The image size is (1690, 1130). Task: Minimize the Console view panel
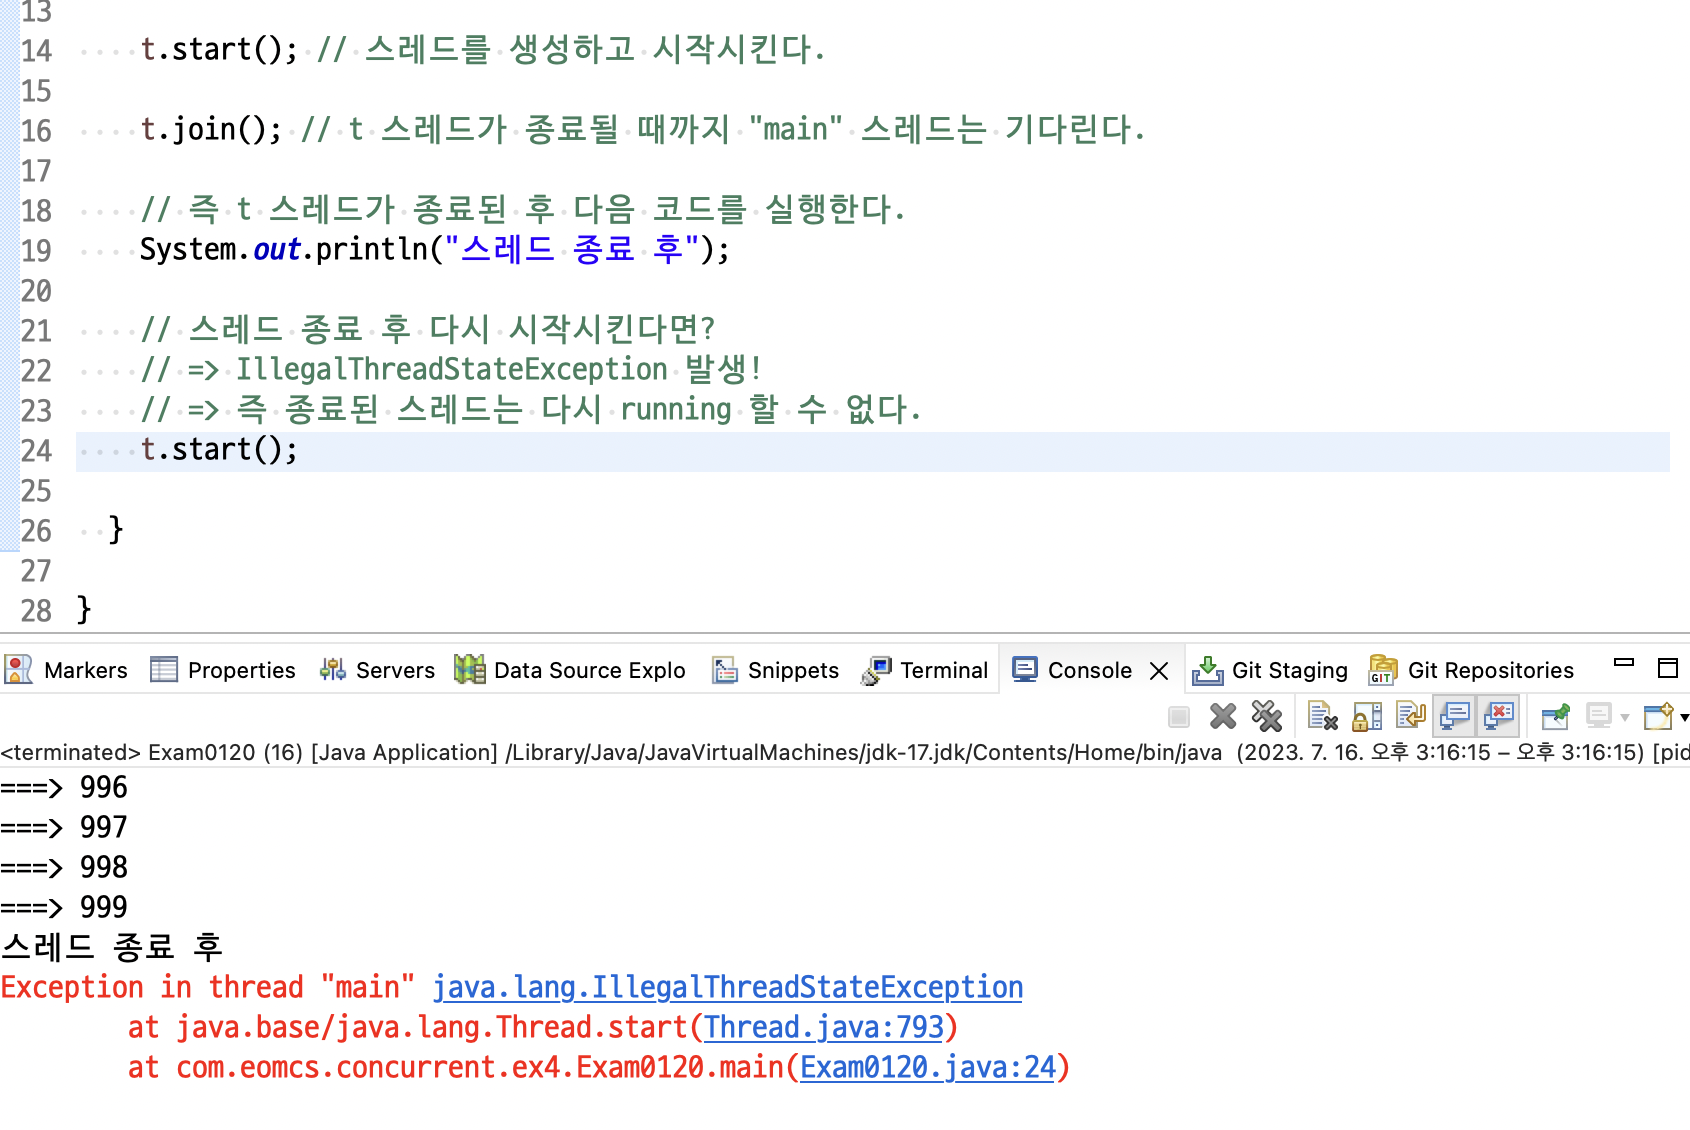1624,664
